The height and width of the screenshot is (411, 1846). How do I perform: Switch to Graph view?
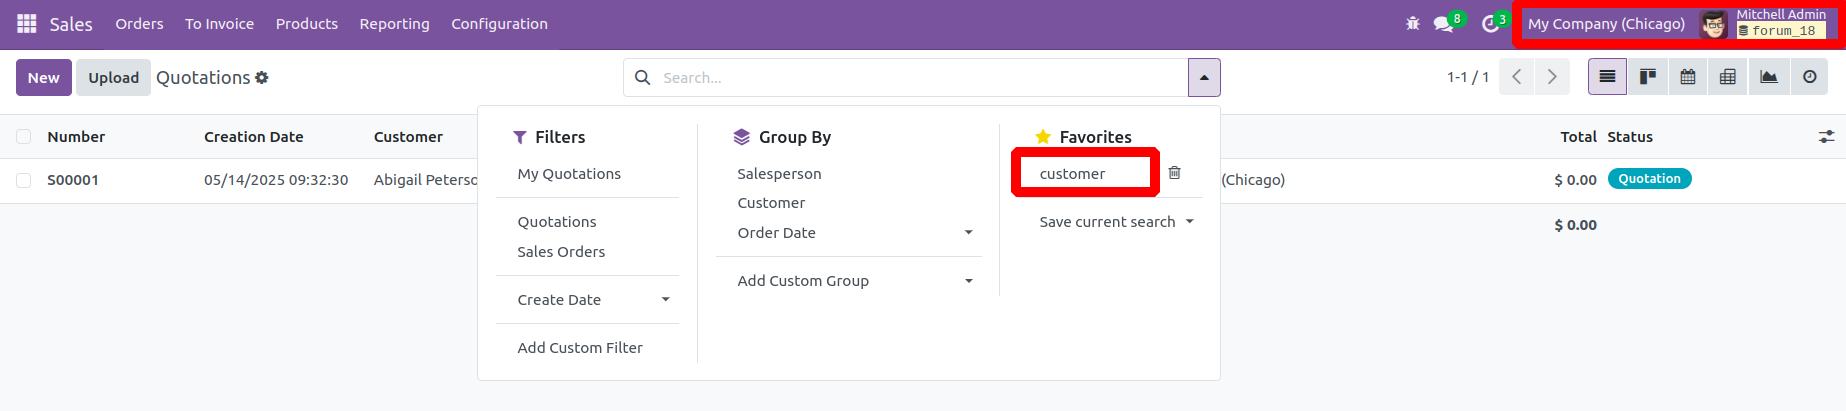(x=1769, y=77)
